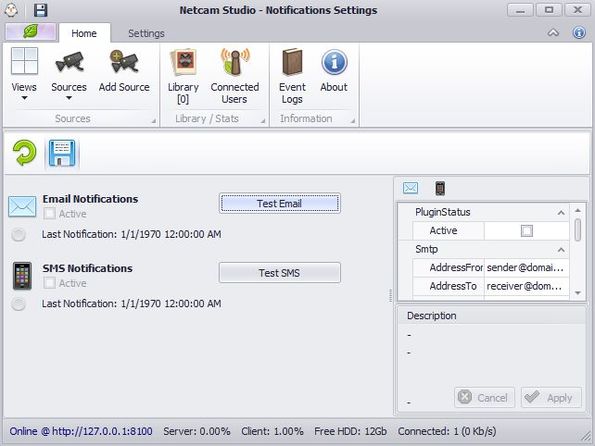
Task: Edit the AddressTo receiver@dom... value
Action: coord(527,287)
